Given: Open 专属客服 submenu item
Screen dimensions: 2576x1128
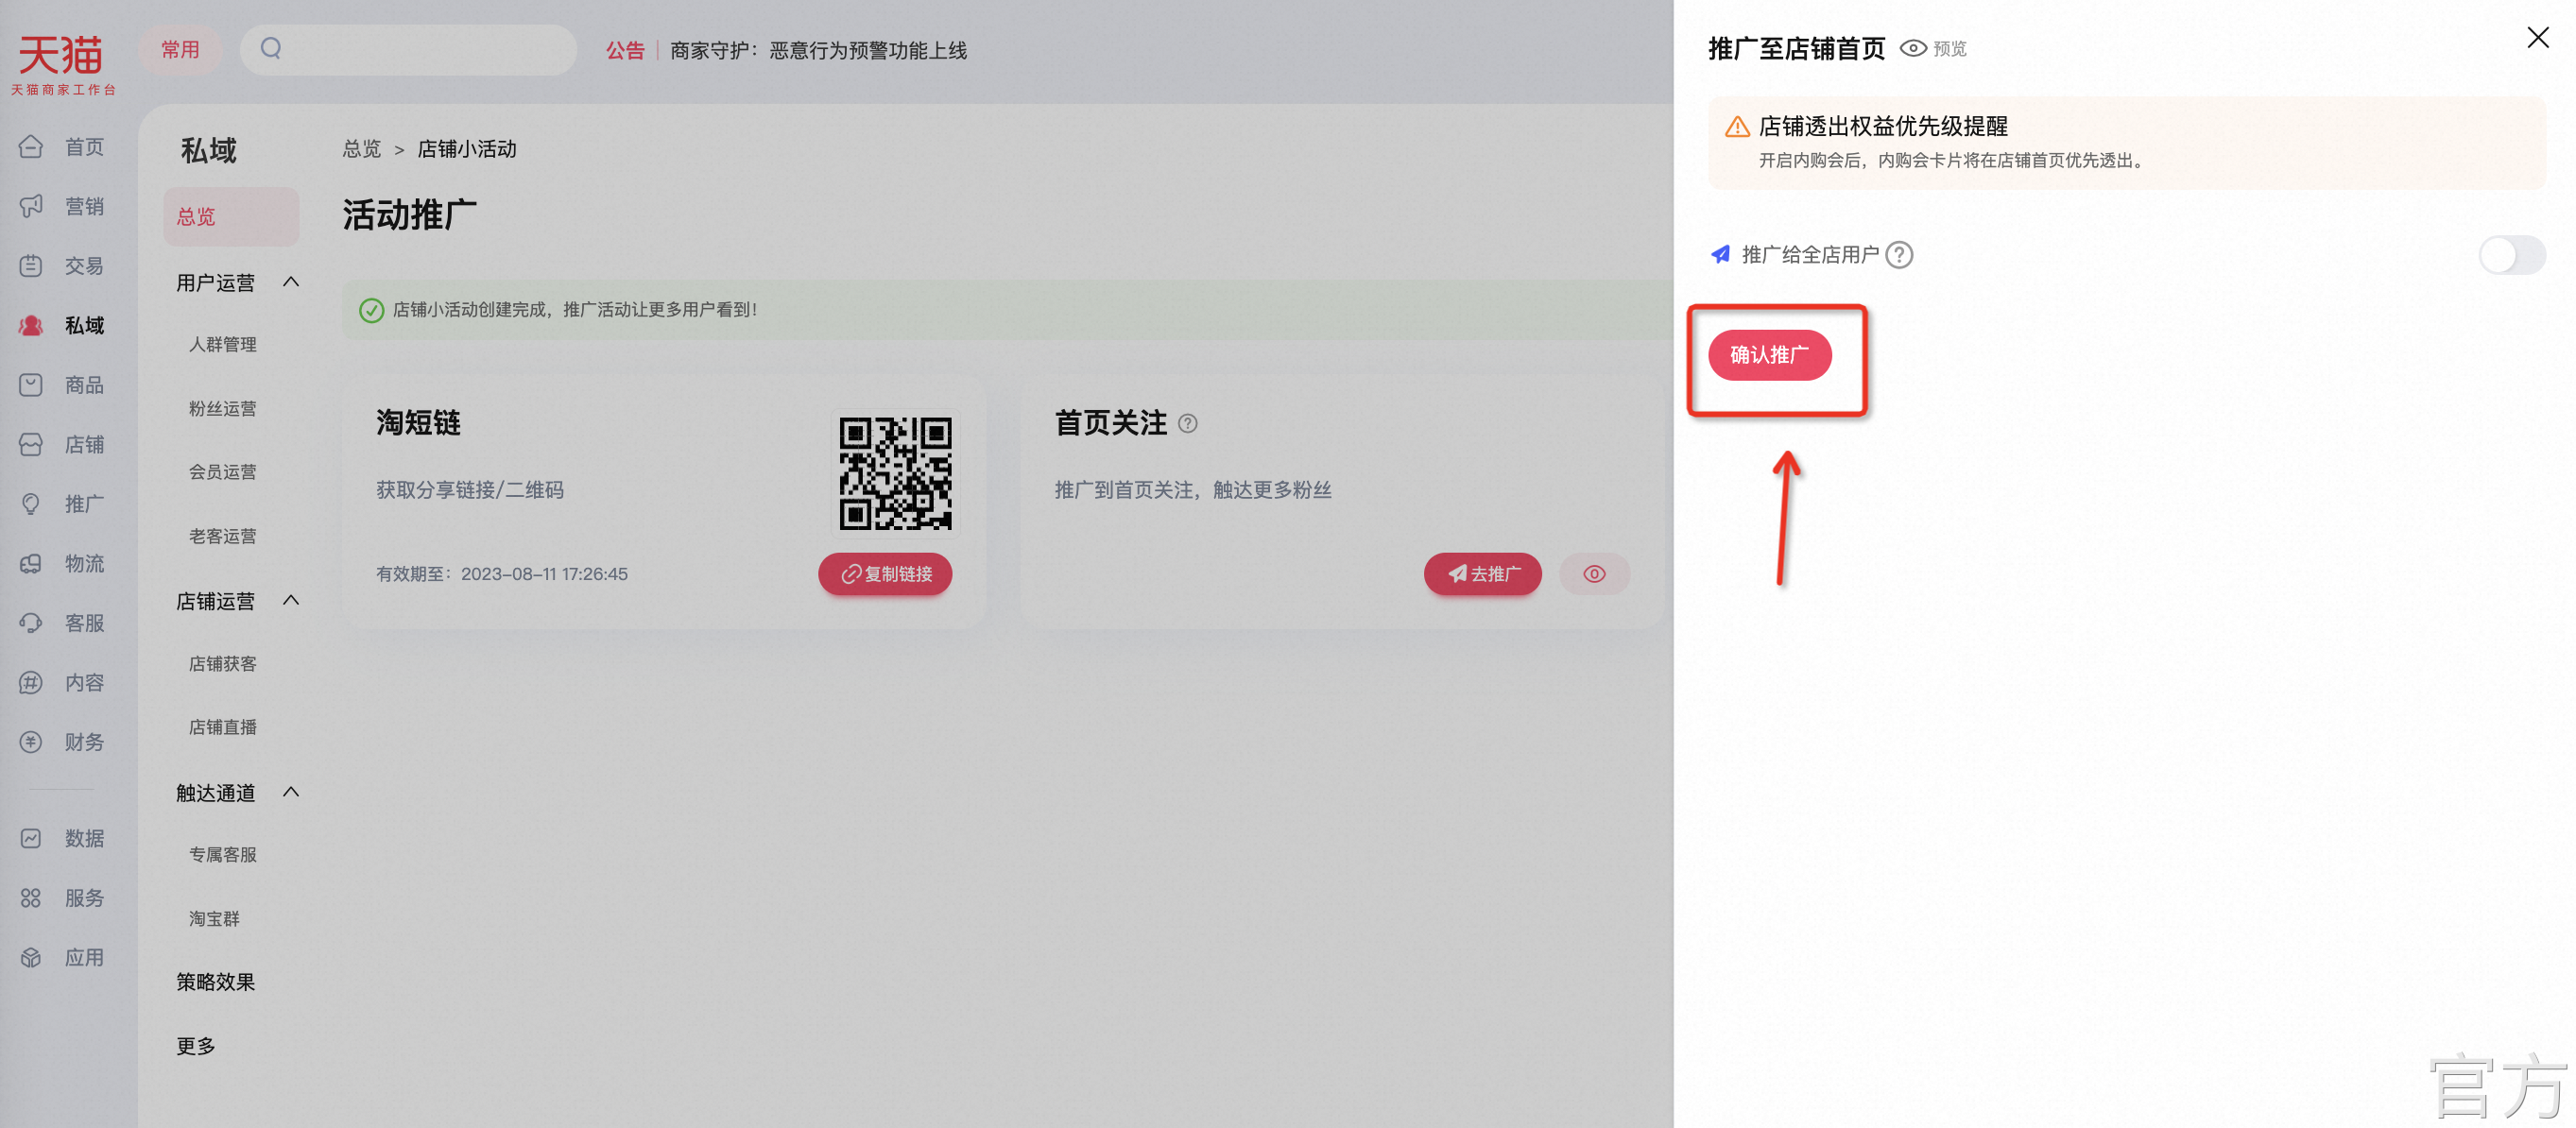Looking at the screenshot, I should coord(222,855).
